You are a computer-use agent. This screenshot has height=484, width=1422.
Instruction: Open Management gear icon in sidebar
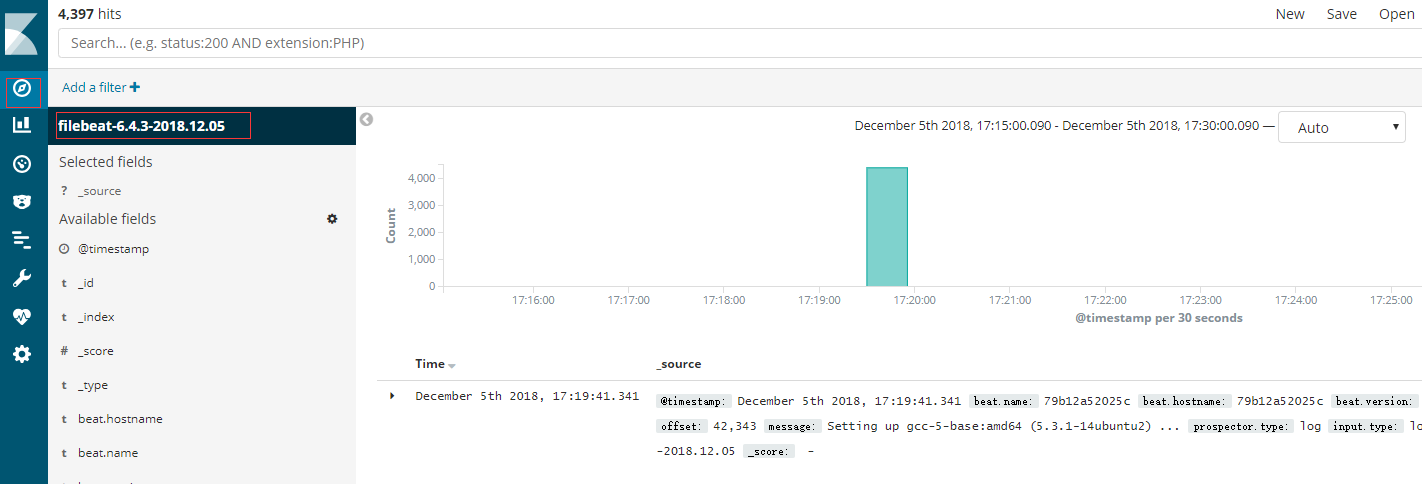(22, 353)
